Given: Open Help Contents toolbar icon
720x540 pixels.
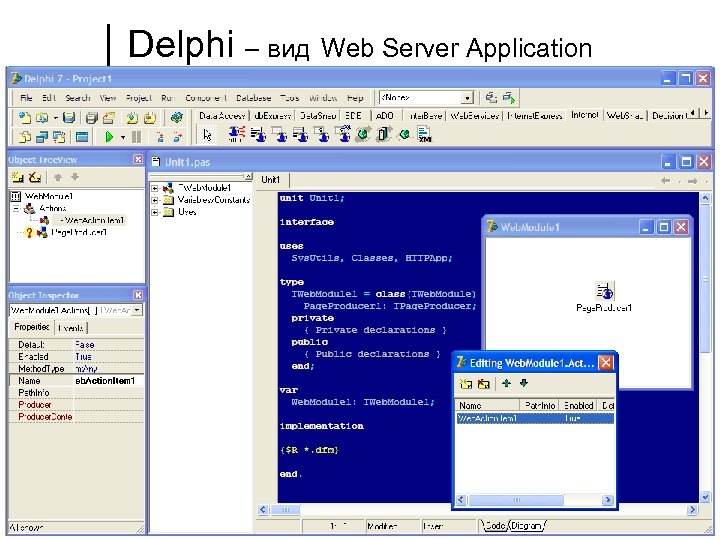Looking at the screenshot, I should pyautogui.click(x=176, y=118).
